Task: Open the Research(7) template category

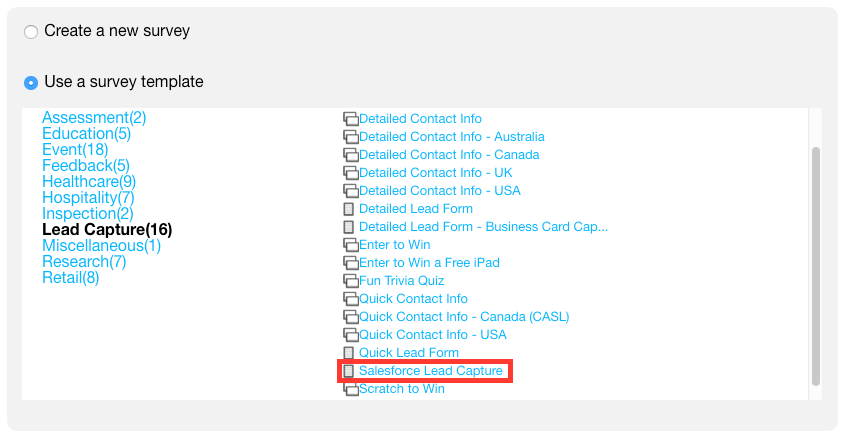Action: click(84, 262)
